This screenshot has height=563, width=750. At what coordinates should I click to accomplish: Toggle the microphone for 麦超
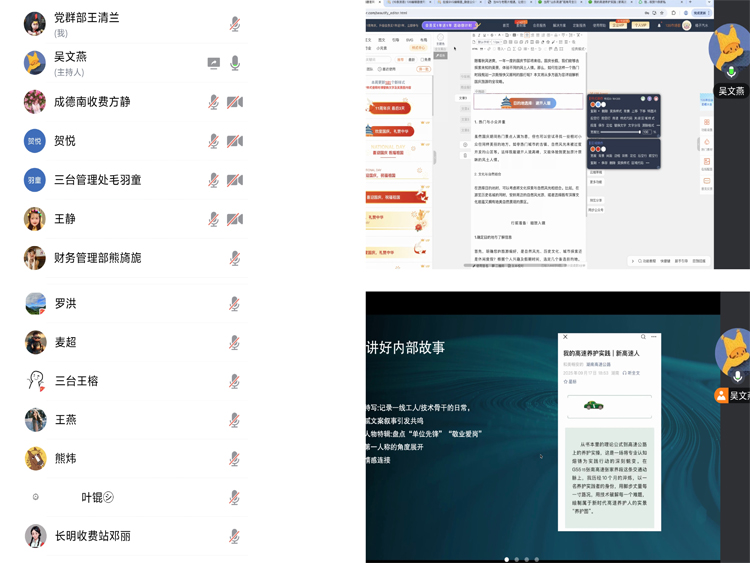pos(235,342)
